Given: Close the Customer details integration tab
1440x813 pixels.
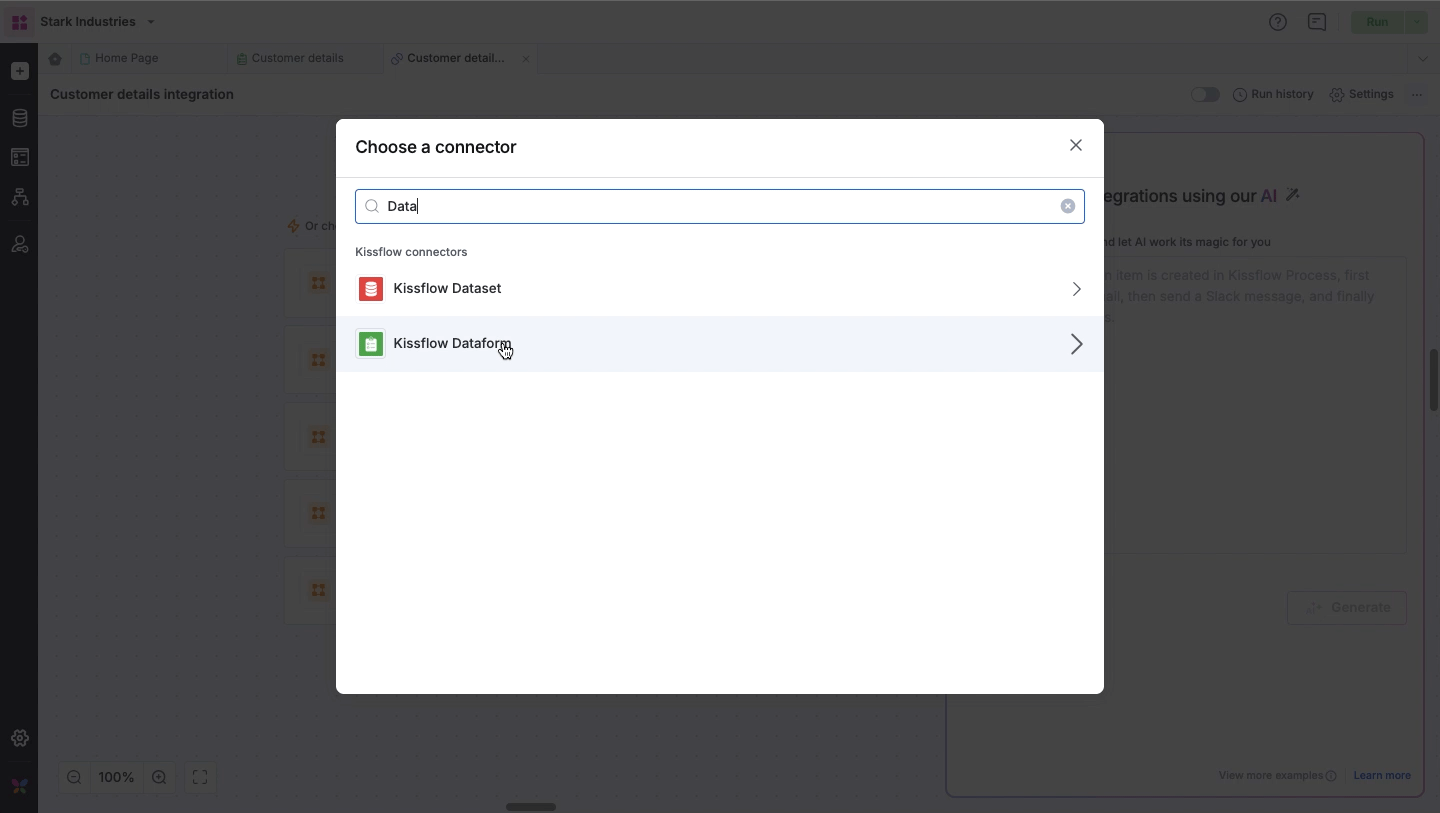Looking at the screenshot, I should click(526, 59).
